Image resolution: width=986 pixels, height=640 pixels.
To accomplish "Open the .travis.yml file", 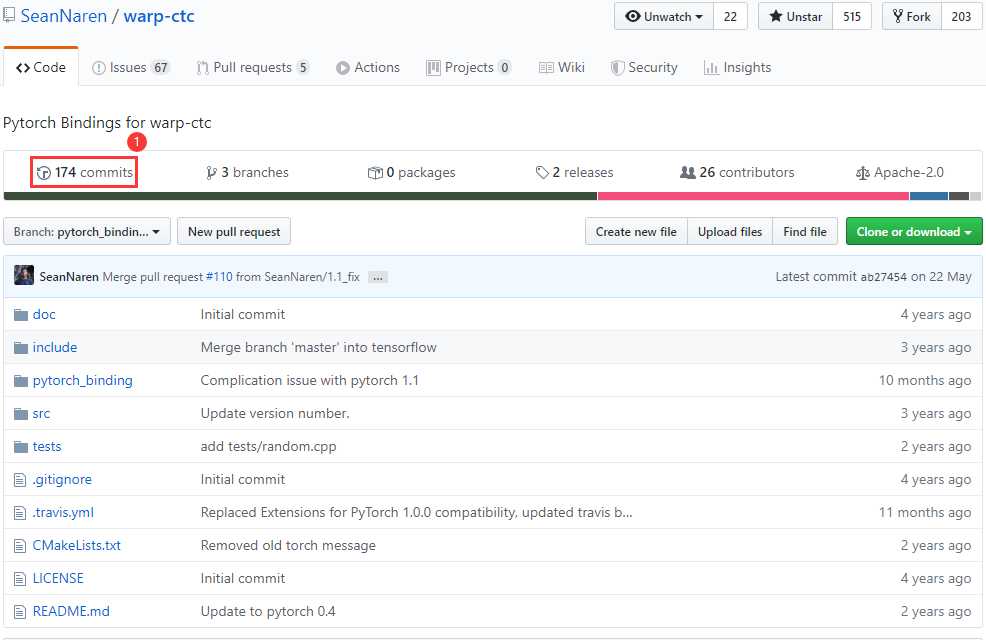I will [63, 512].
